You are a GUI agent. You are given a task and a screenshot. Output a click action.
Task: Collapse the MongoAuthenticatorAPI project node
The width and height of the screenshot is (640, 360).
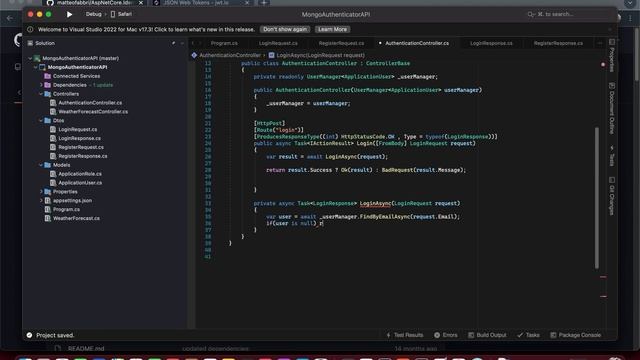(36, 67)
